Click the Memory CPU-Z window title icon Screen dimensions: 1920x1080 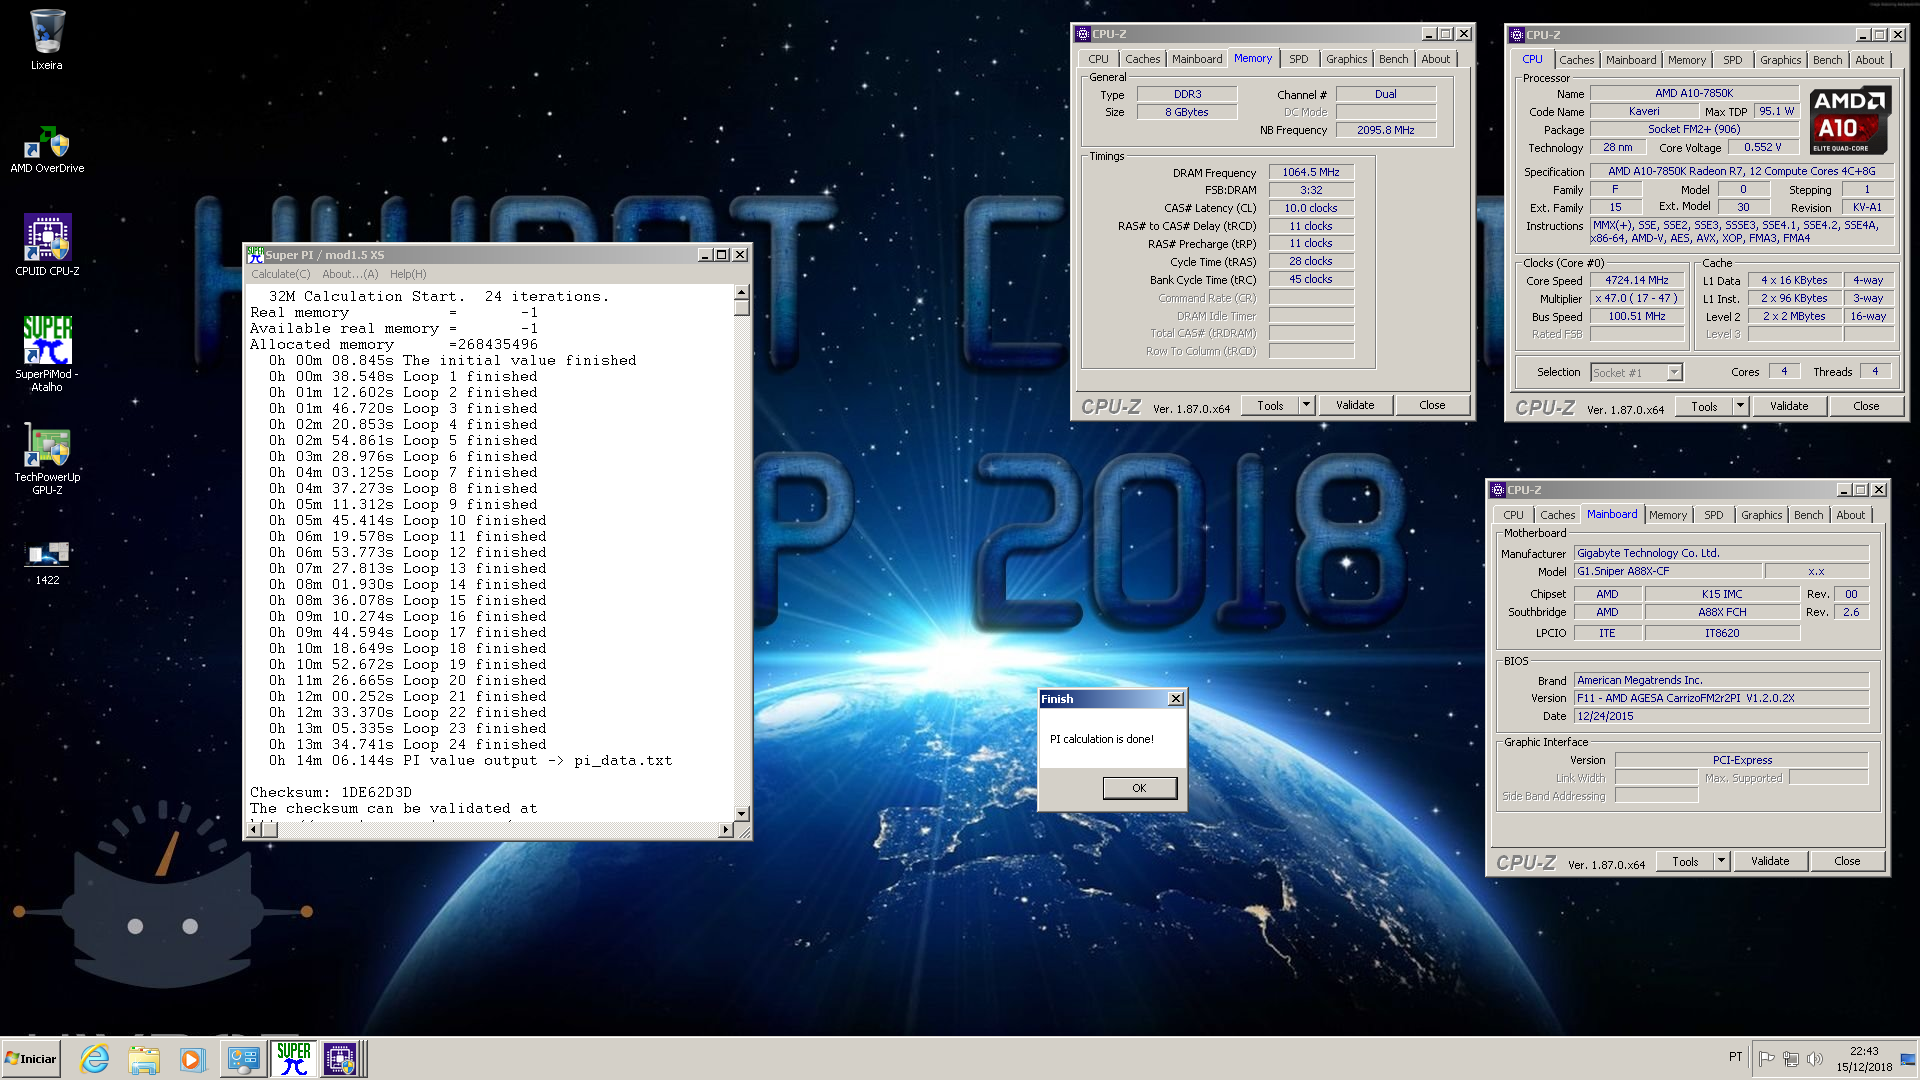[1082, 34]
